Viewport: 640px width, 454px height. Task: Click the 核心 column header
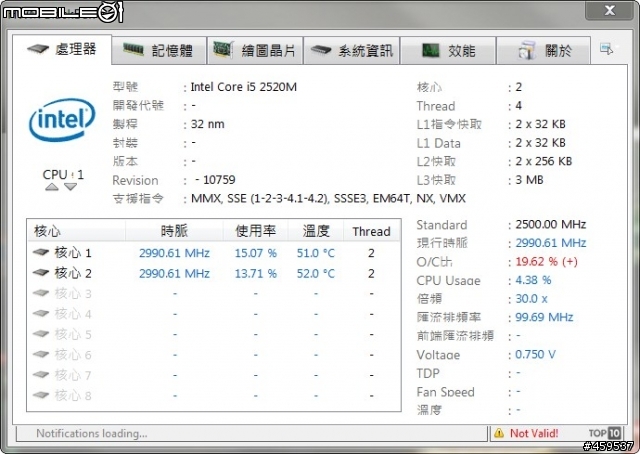(x=76, y=231)
